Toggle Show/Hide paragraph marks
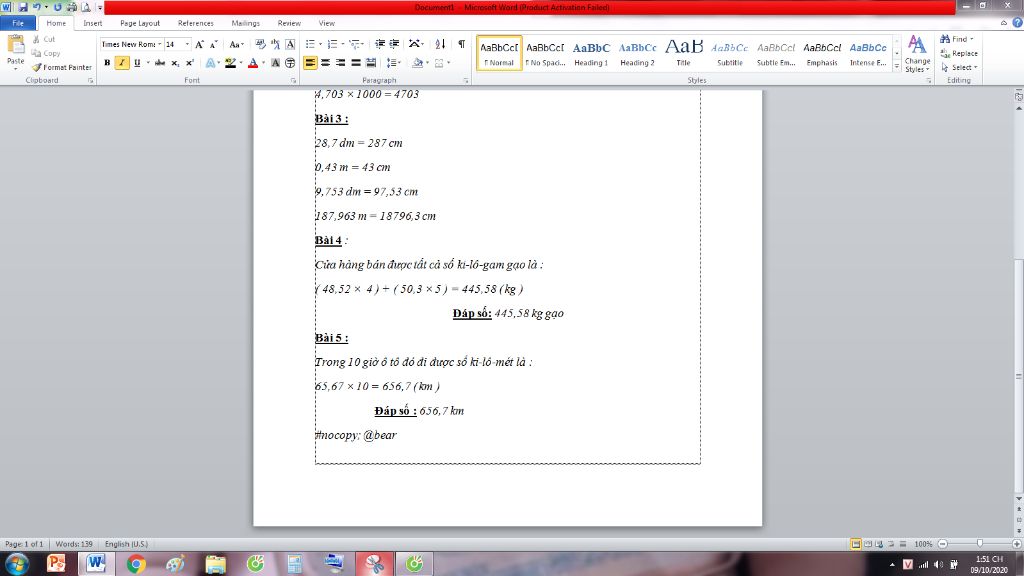This screenshot has height=576, width=1024. (x=462, y=44)
